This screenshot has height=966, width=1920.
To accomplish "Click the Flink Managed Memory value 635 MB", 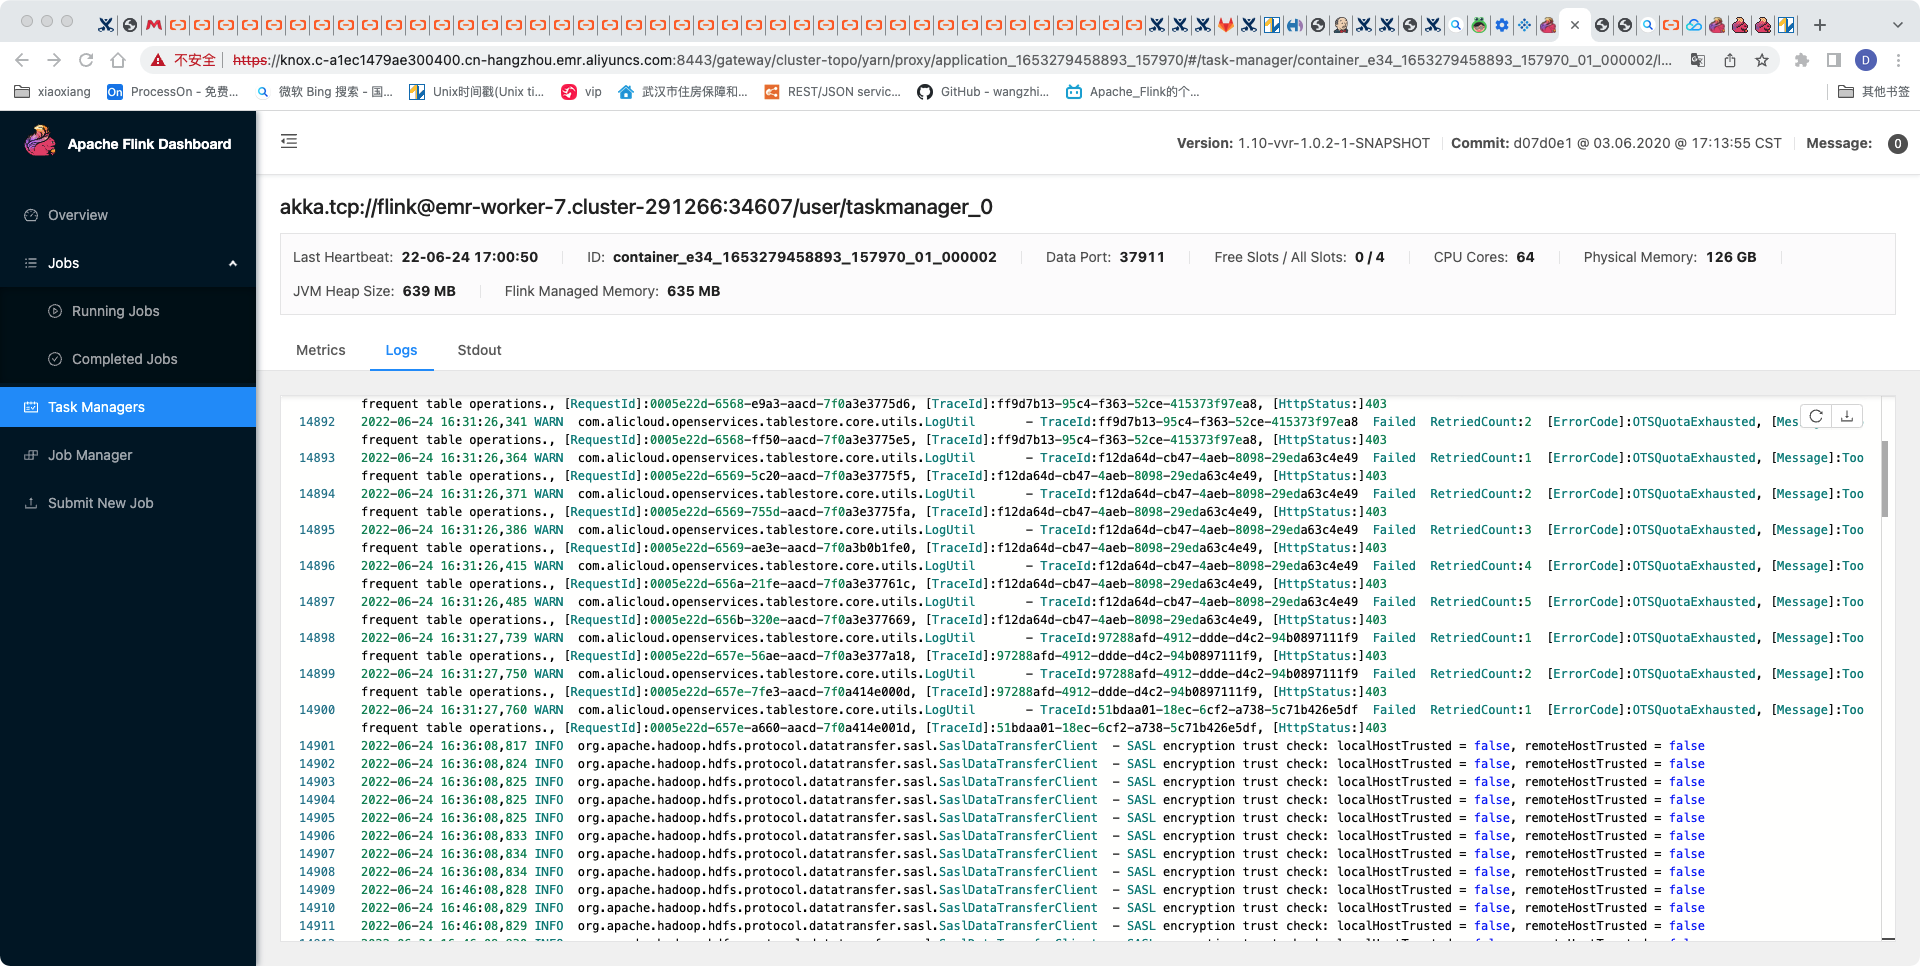I will [x=693, y=291].
